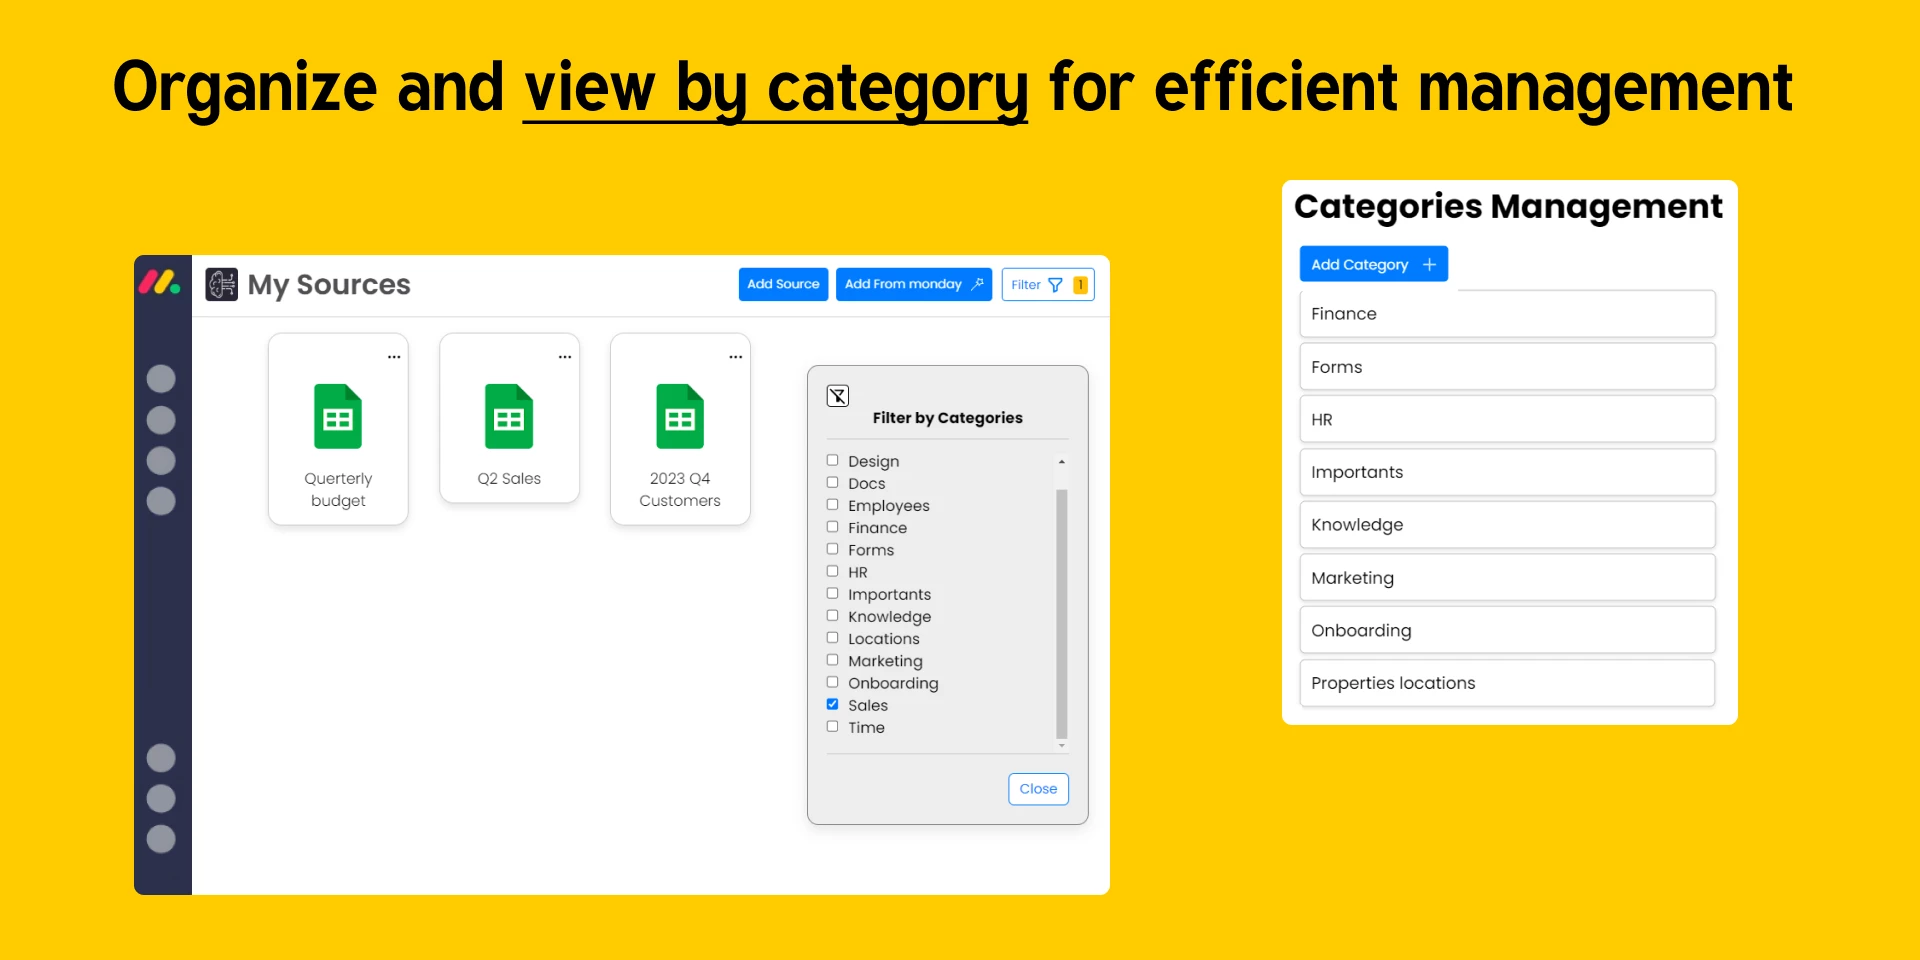Click the category list scrollbar down arrow
The width and height of the screenshot is (1920, 960).
point(1062,746)
